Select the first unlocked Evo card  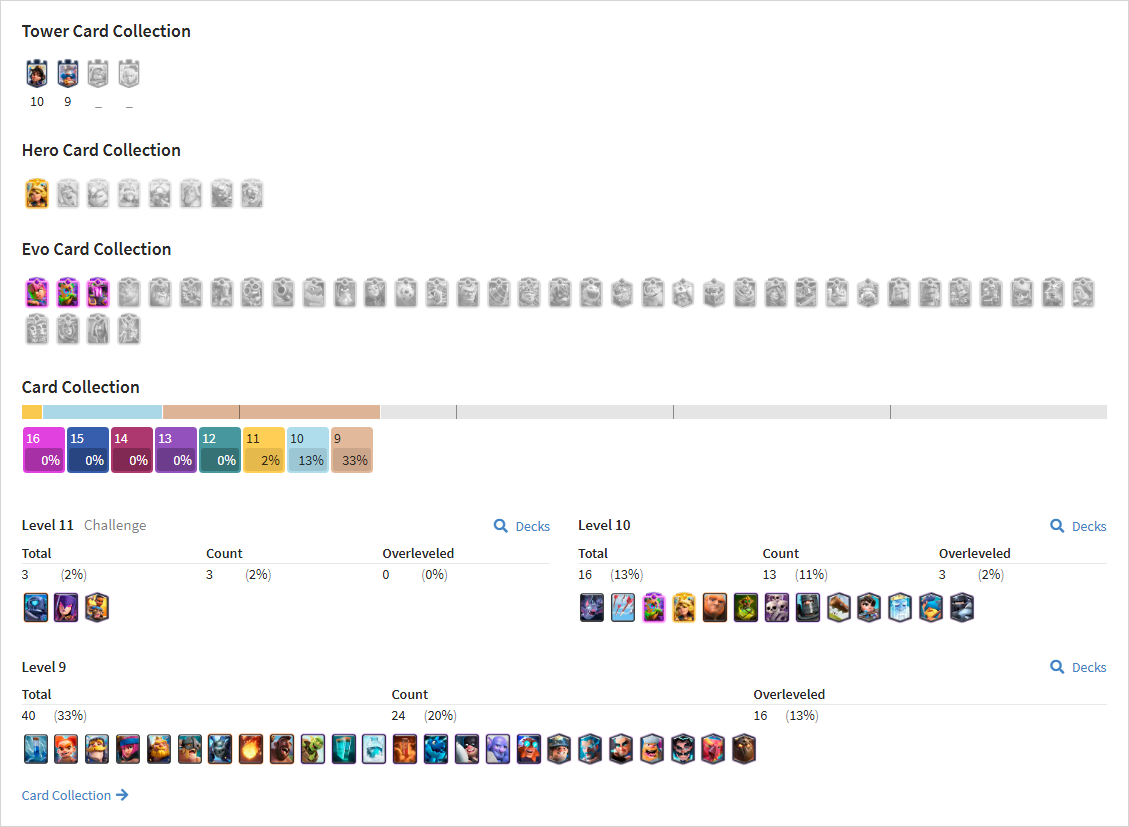tap(37, 292)
